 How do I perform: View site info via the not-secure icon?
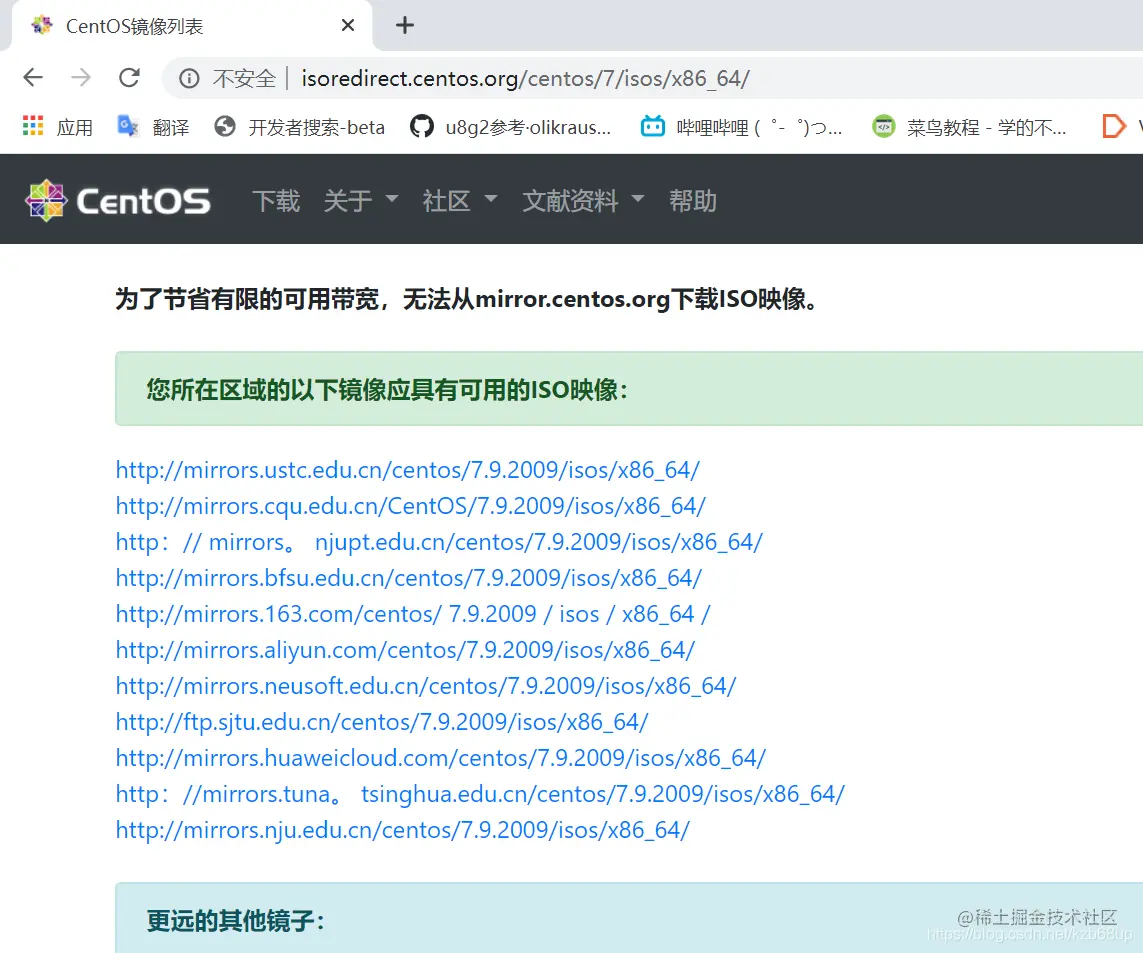click(x=189, y=78)
